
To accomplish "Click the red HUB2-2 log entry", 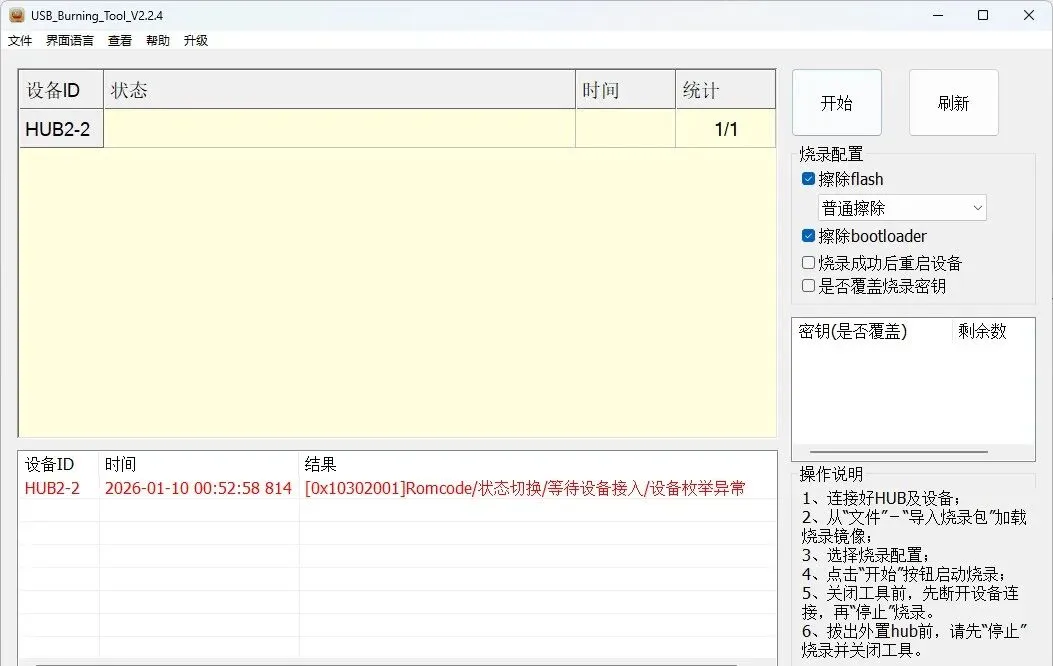I will pos(52,488).
